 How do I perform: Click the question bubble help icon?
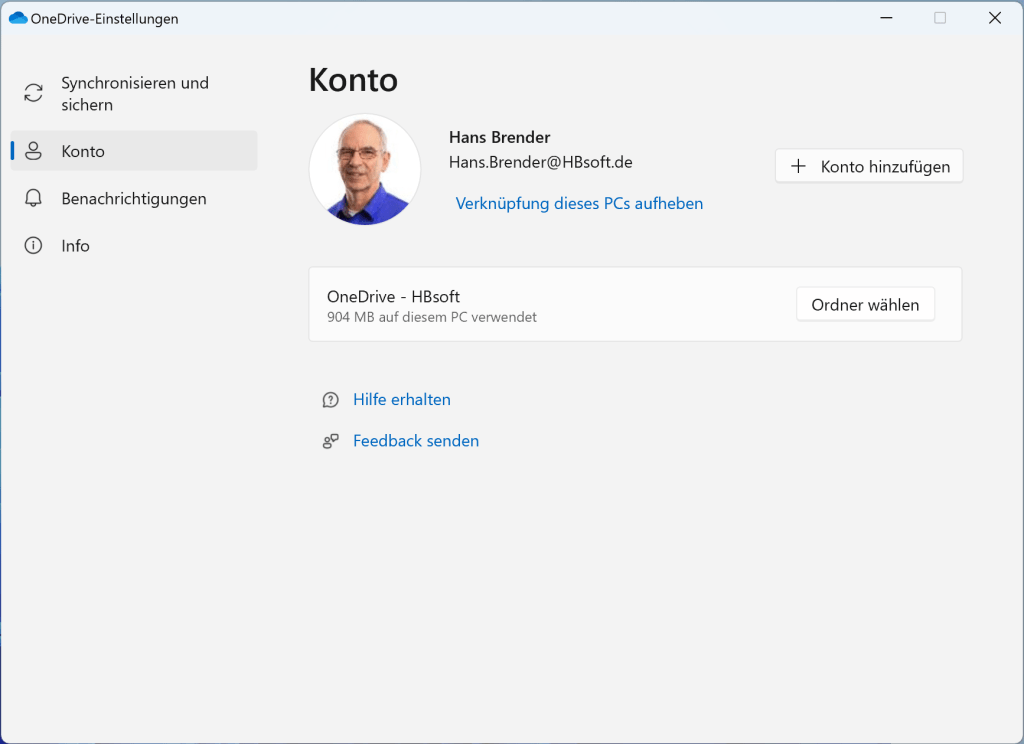[x=330, y=400]
